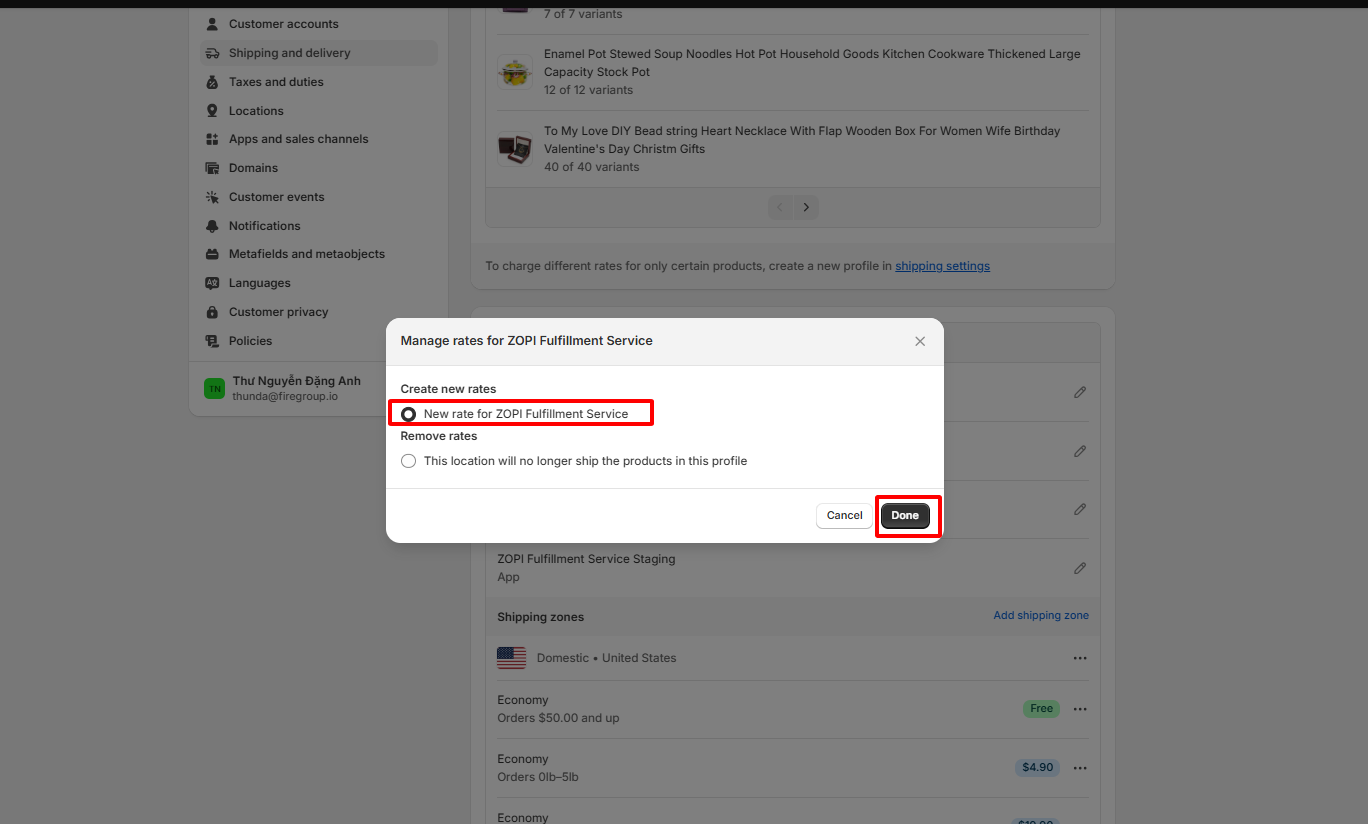Open Taxes and duties settings
This screenshot has height=824, width=1368.
(276, 82)
